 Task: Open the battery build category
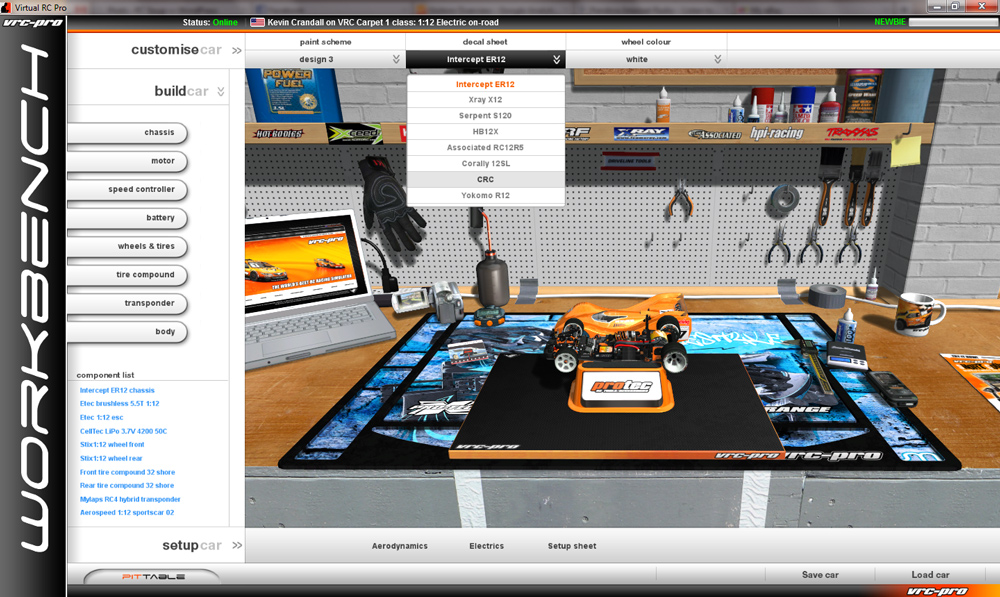point(128,218)
